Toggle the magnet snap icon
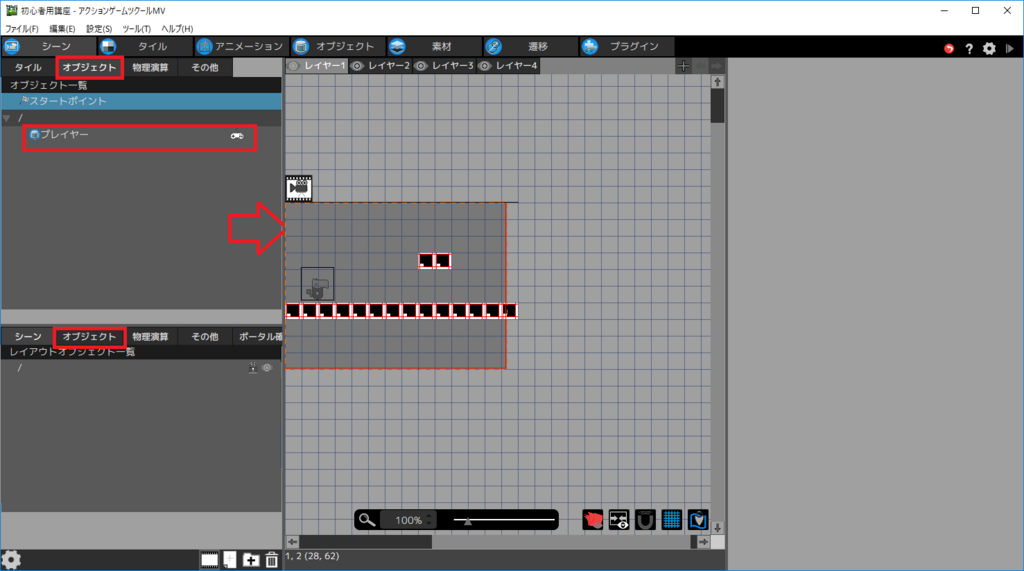Screen dimensions: 1024x571 [x=645, y=520]
